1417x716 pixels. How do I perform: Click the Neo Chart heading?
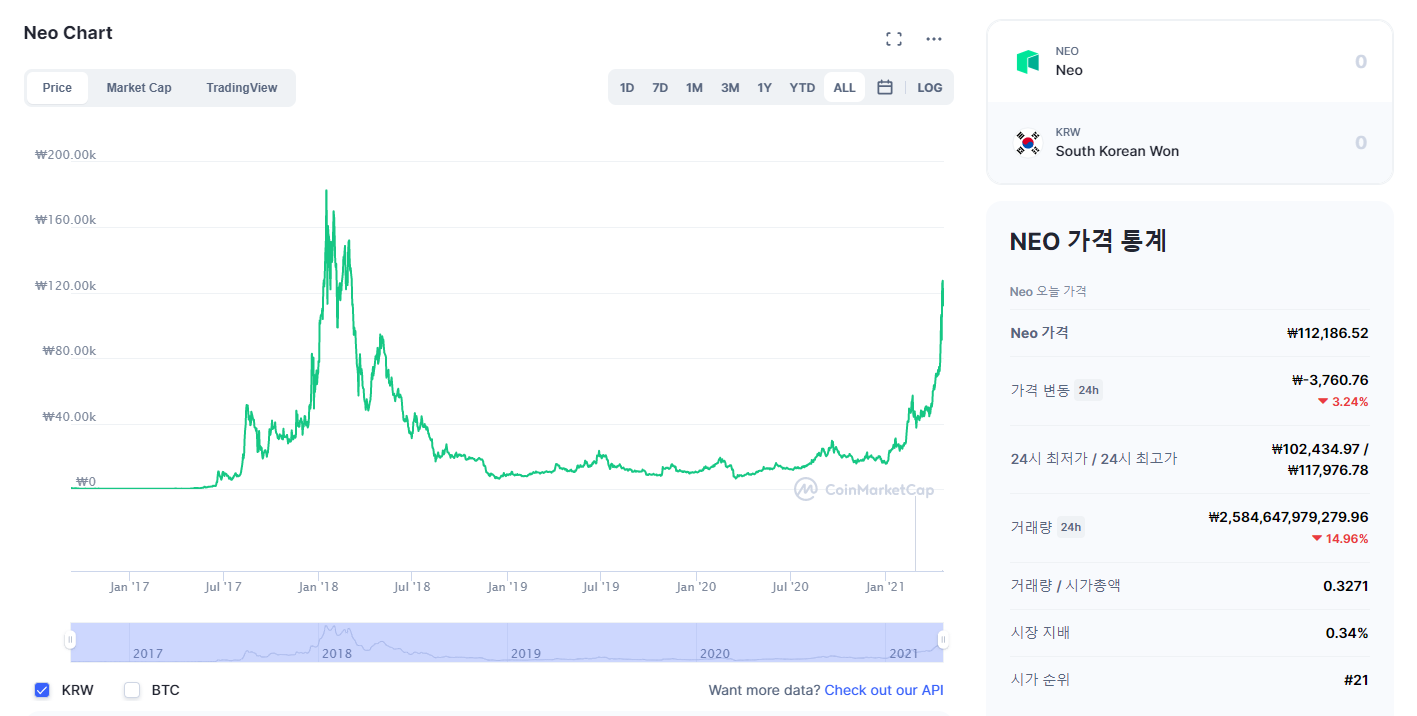68,33
